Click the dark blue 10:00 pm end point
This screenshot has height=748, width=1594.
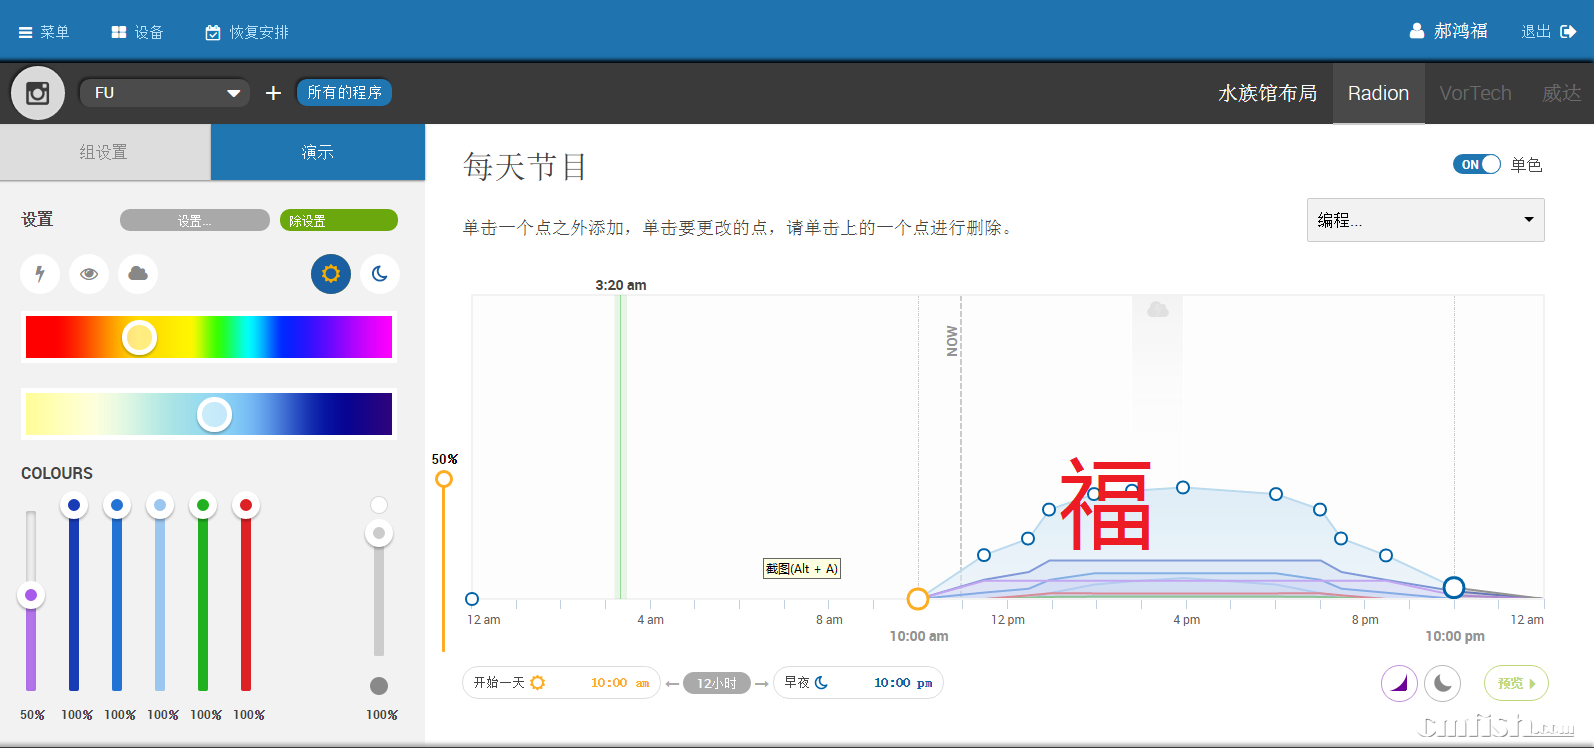[1454, 587]
